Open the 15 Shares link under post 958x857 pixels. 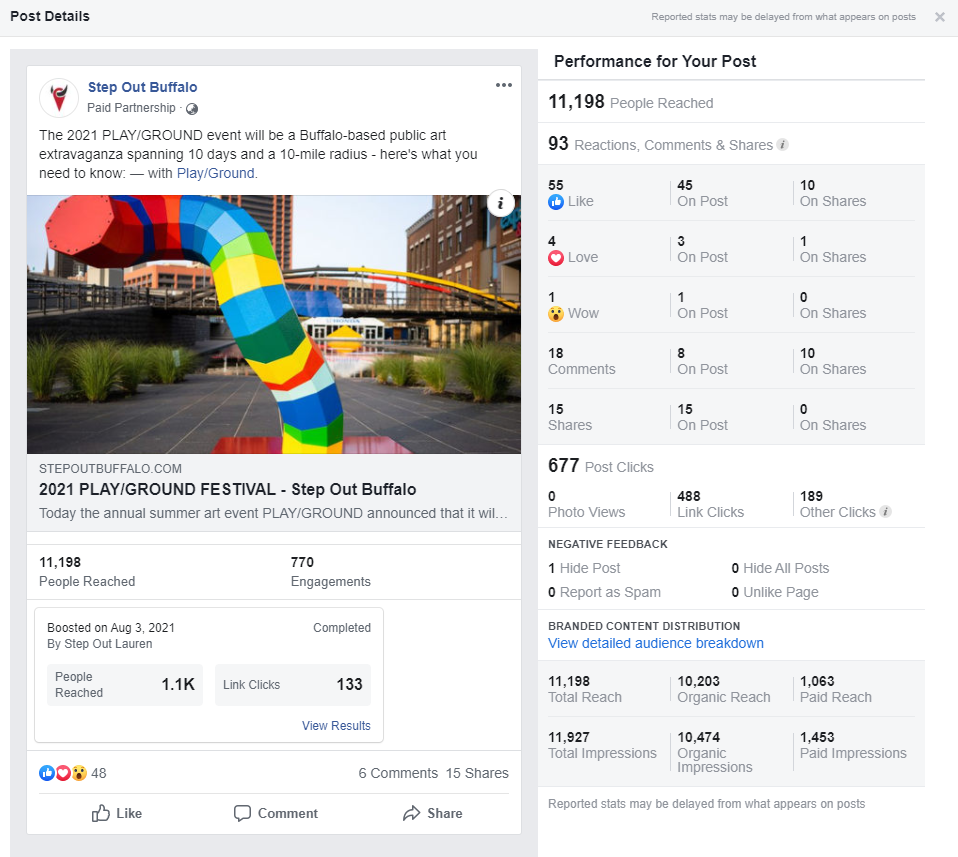click(x=477, y=773)
